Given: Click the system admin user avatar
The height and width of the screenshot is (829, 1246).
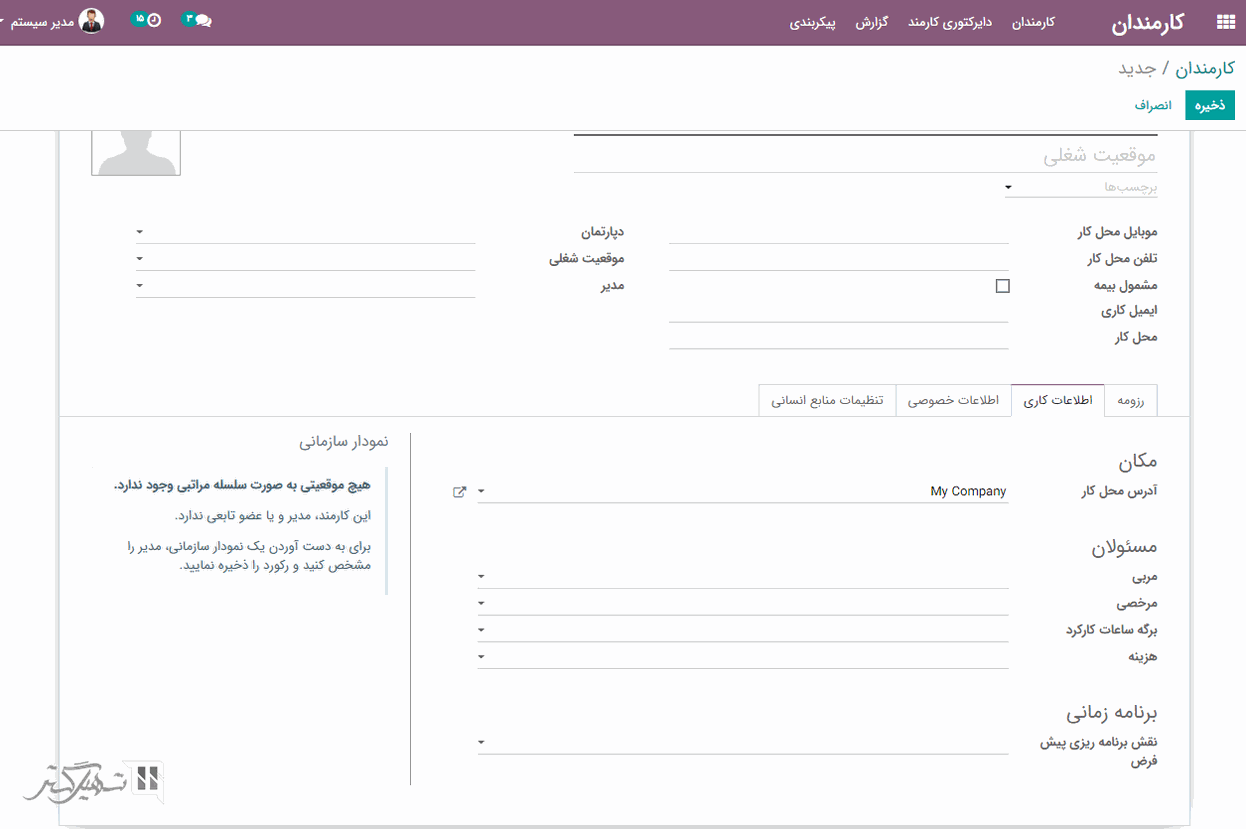Looking at the screenshot, I should tap(92, 21).
